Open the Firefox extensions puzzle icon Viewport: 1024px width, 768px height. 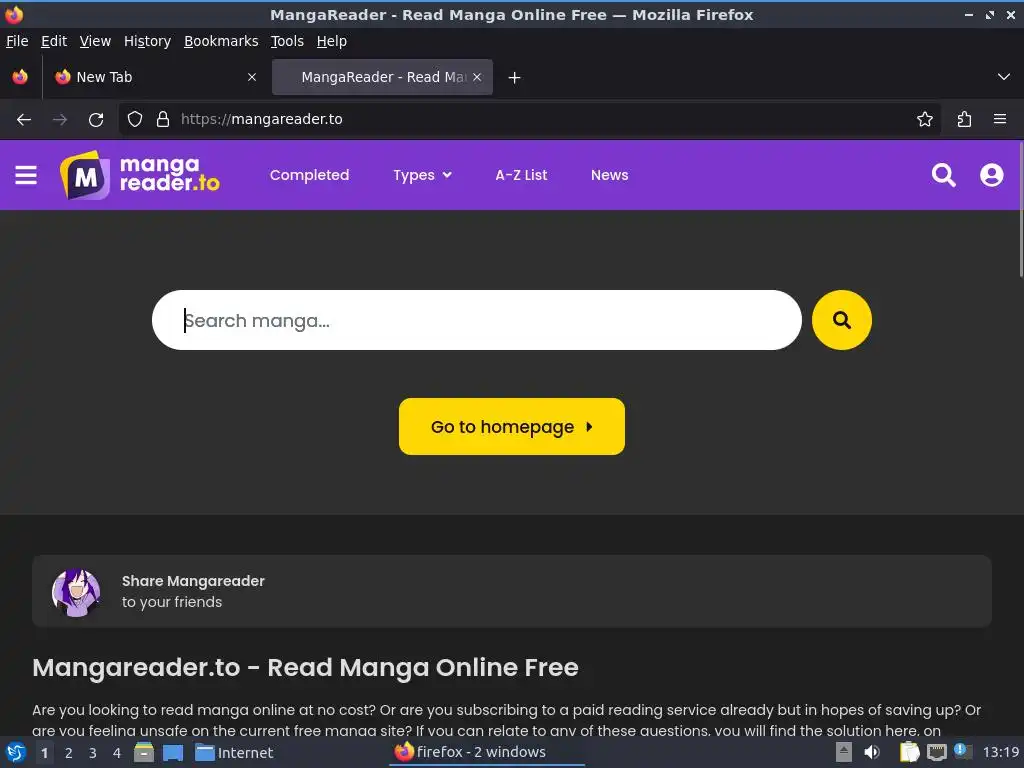pyautogui.click(x=964, y=120)
